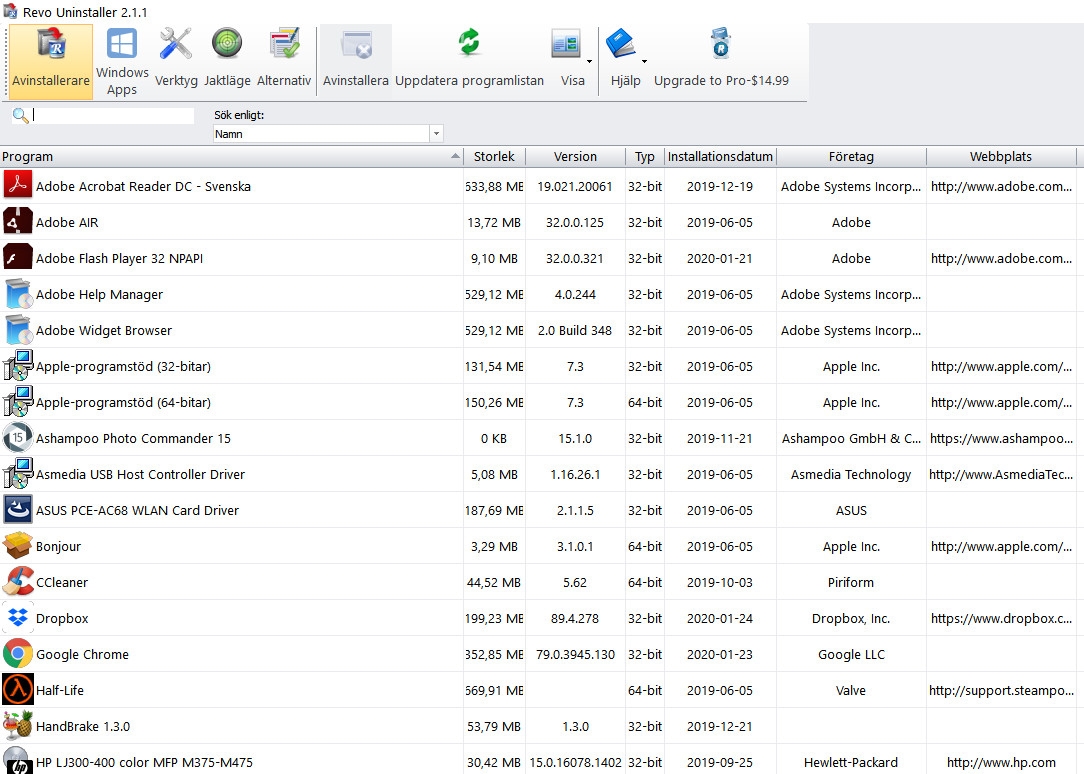Click the program search input field
Viewport: 1084px width, 774px height.
(x=113, y=116)
